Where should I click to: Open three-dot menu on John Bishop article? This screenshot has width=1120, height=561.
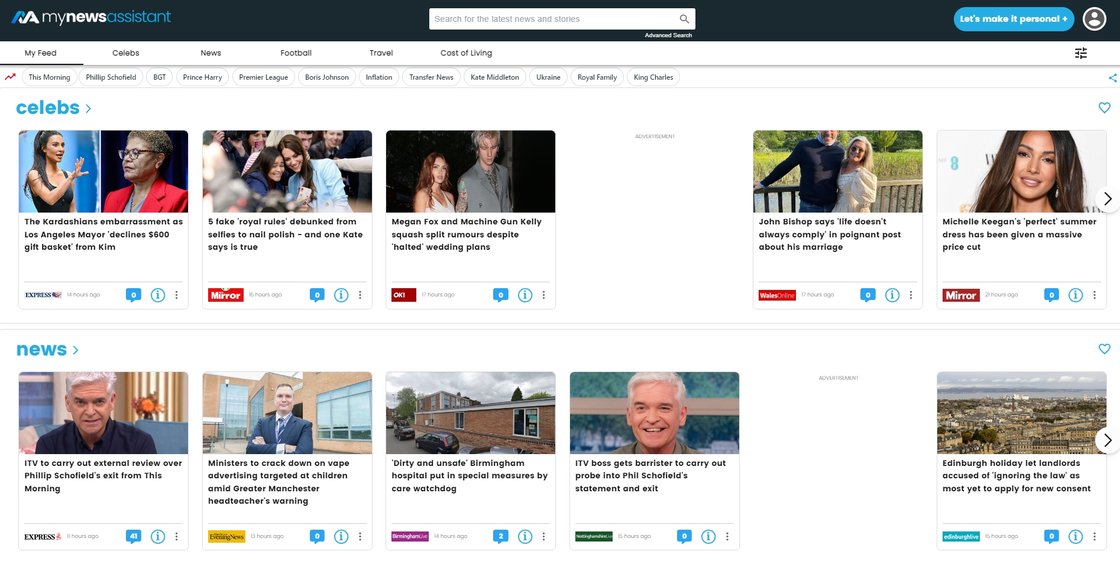pyautogui.click(x=911, y=295)
